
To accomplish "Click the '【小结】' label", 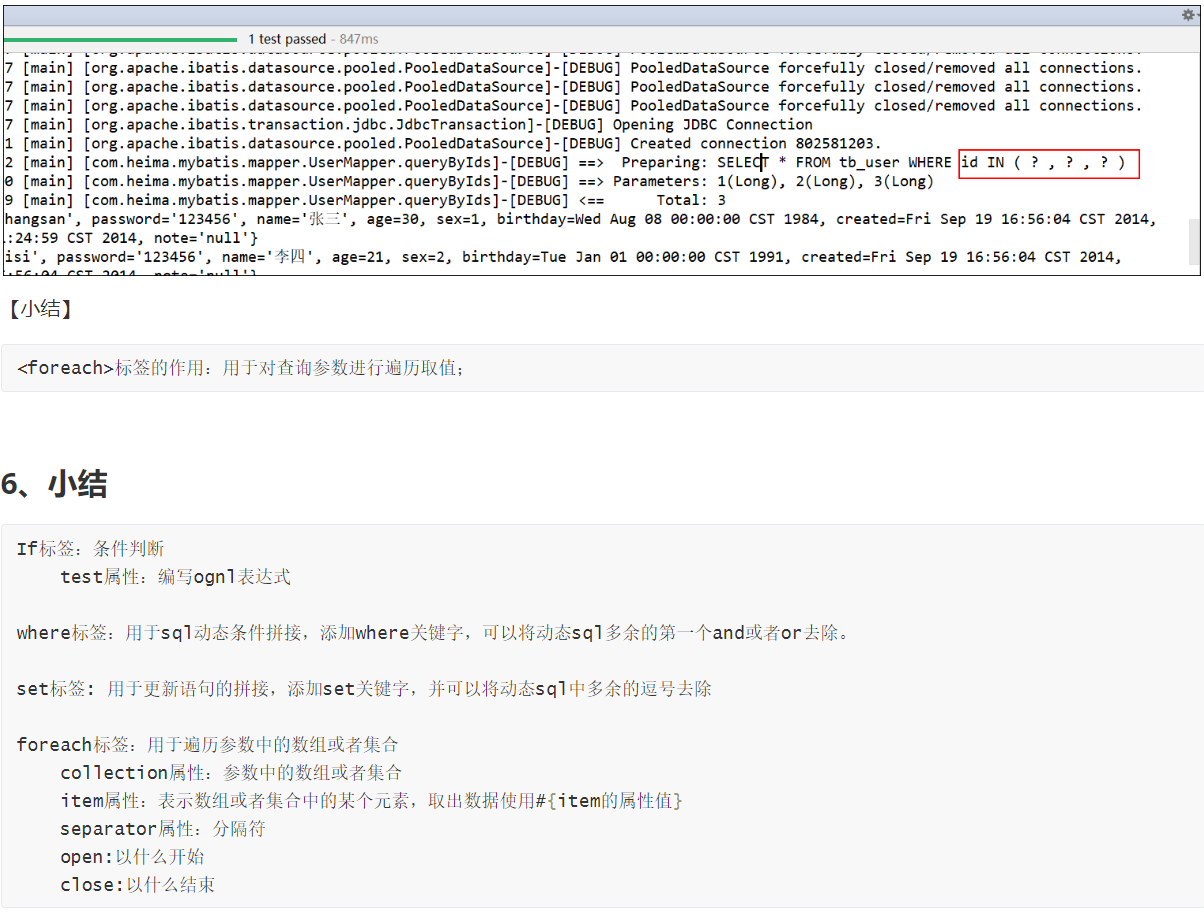I will [x=39, y=309].
